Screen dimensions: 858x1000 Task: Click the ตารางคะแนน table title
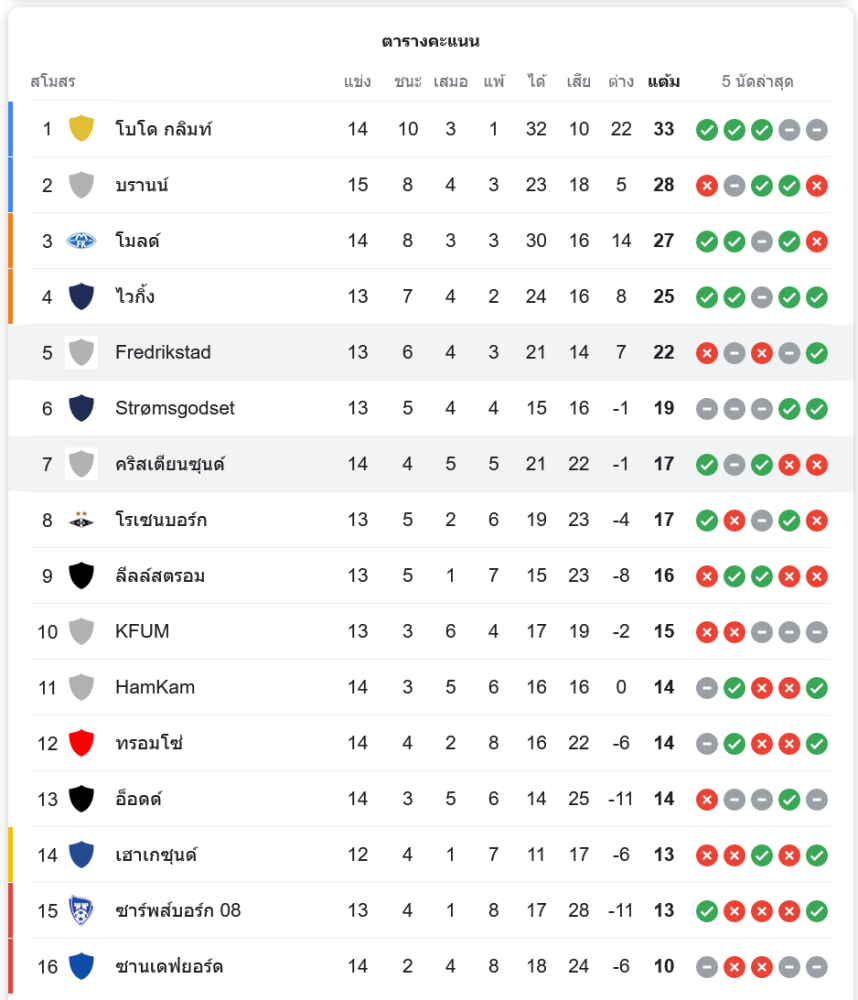point(430,41)
